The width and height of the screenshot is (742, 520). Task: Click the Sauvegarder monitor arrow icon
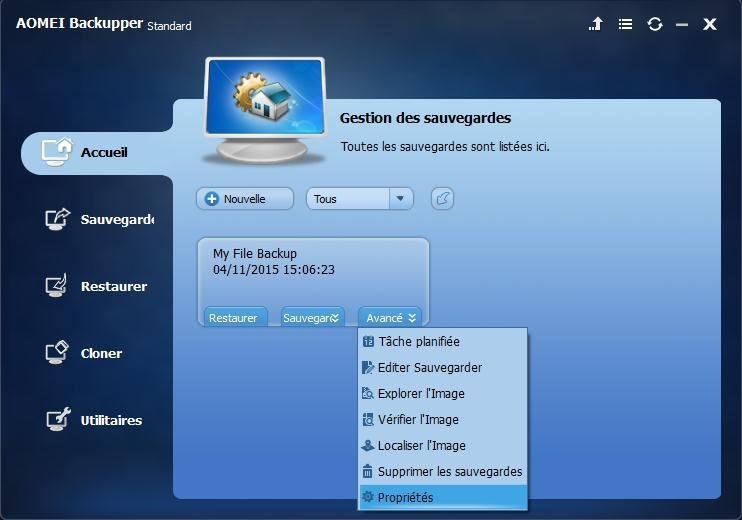point(57,219)
